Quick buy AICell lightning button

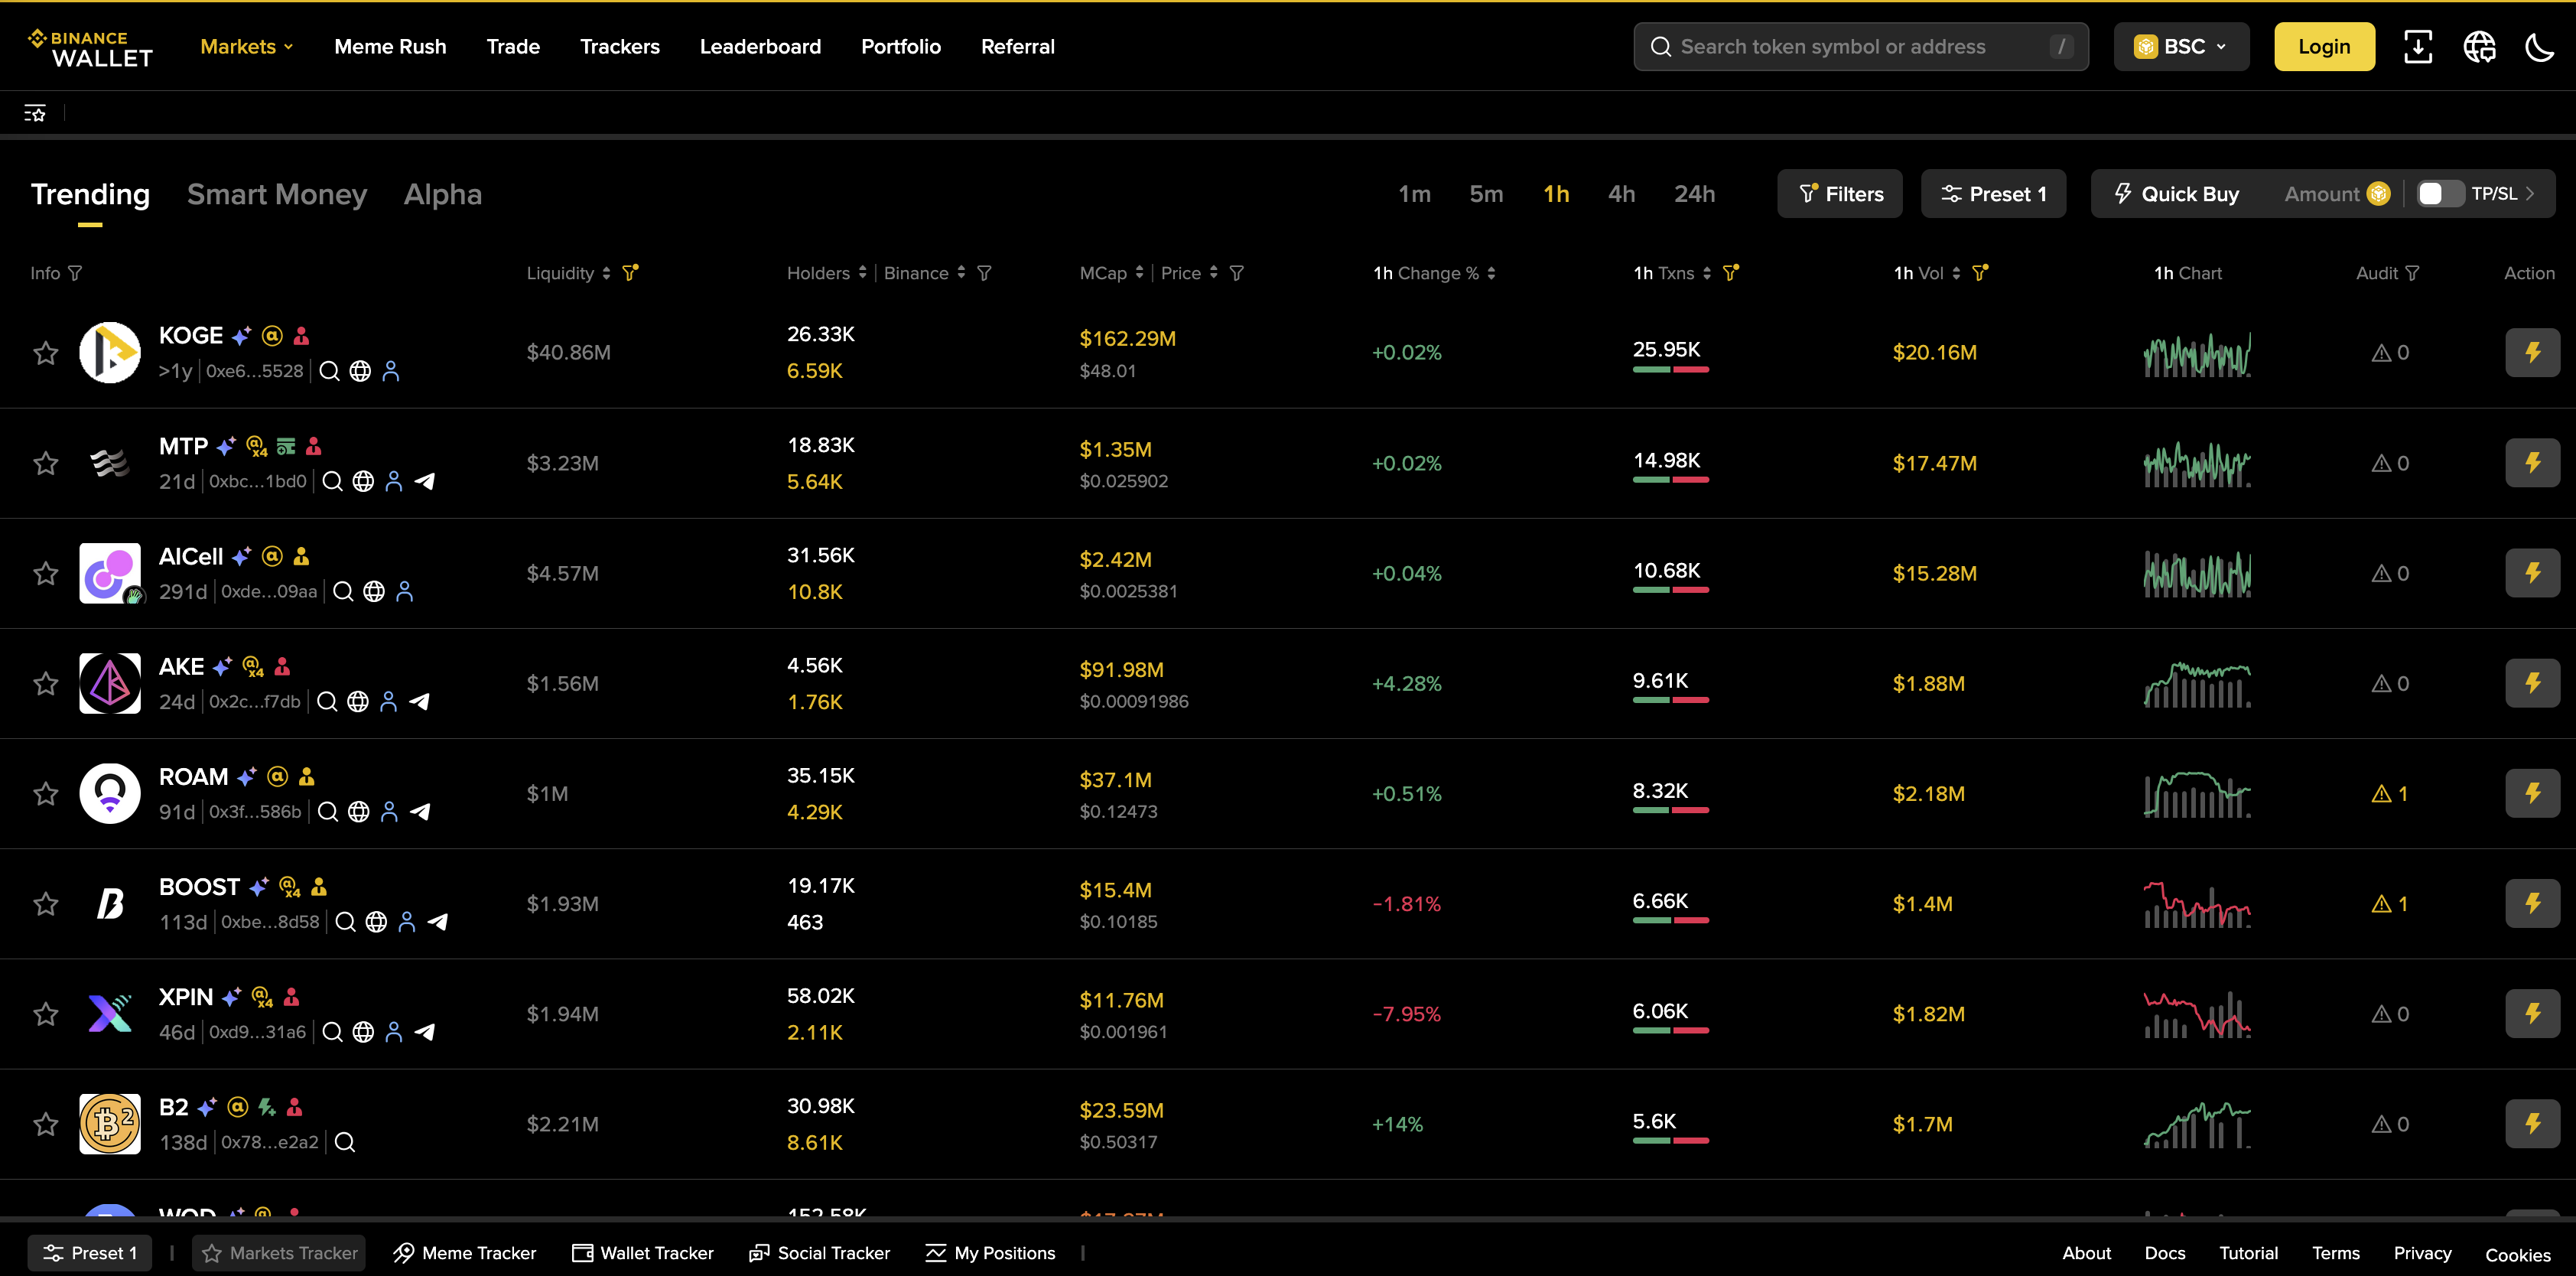click(2532, 573)
